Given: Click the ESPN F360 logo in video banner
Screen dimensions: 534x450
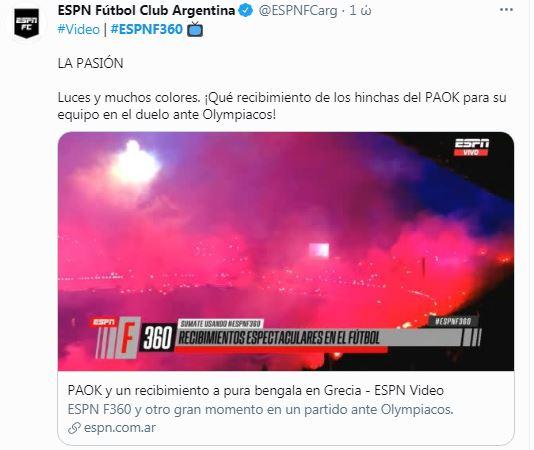Looking at the screenshot, I should point(133,338).
